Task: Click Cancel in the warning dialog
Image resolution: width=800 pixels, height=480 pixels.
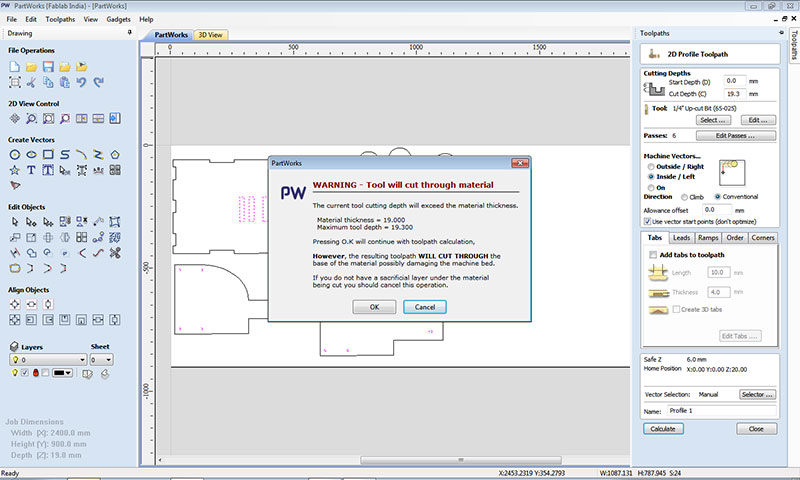Action: click(424, 307)
